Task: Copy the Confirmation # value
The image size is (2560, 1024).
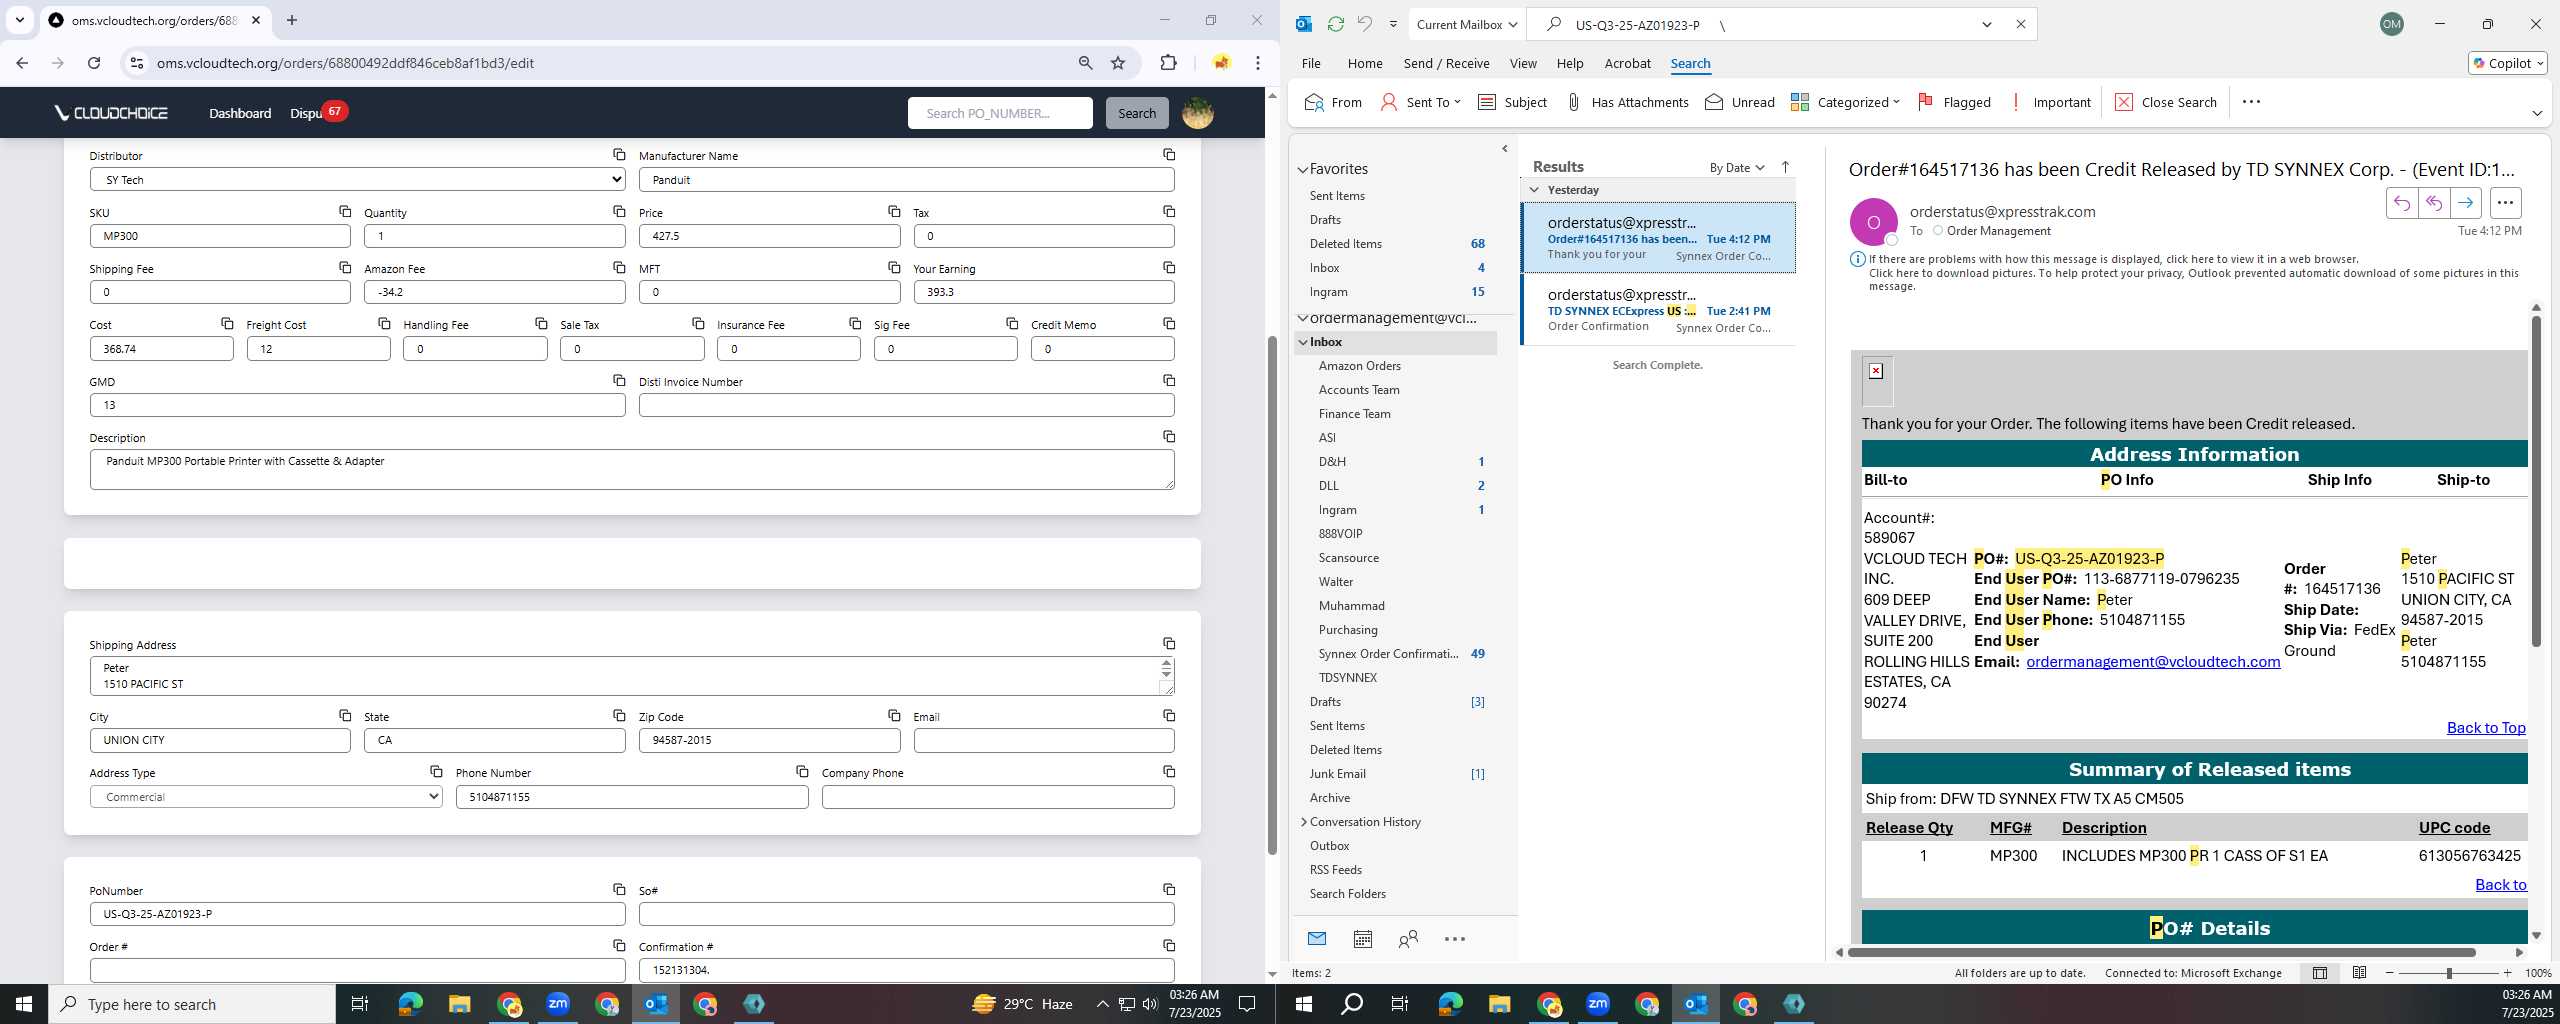Action: 1169,946
